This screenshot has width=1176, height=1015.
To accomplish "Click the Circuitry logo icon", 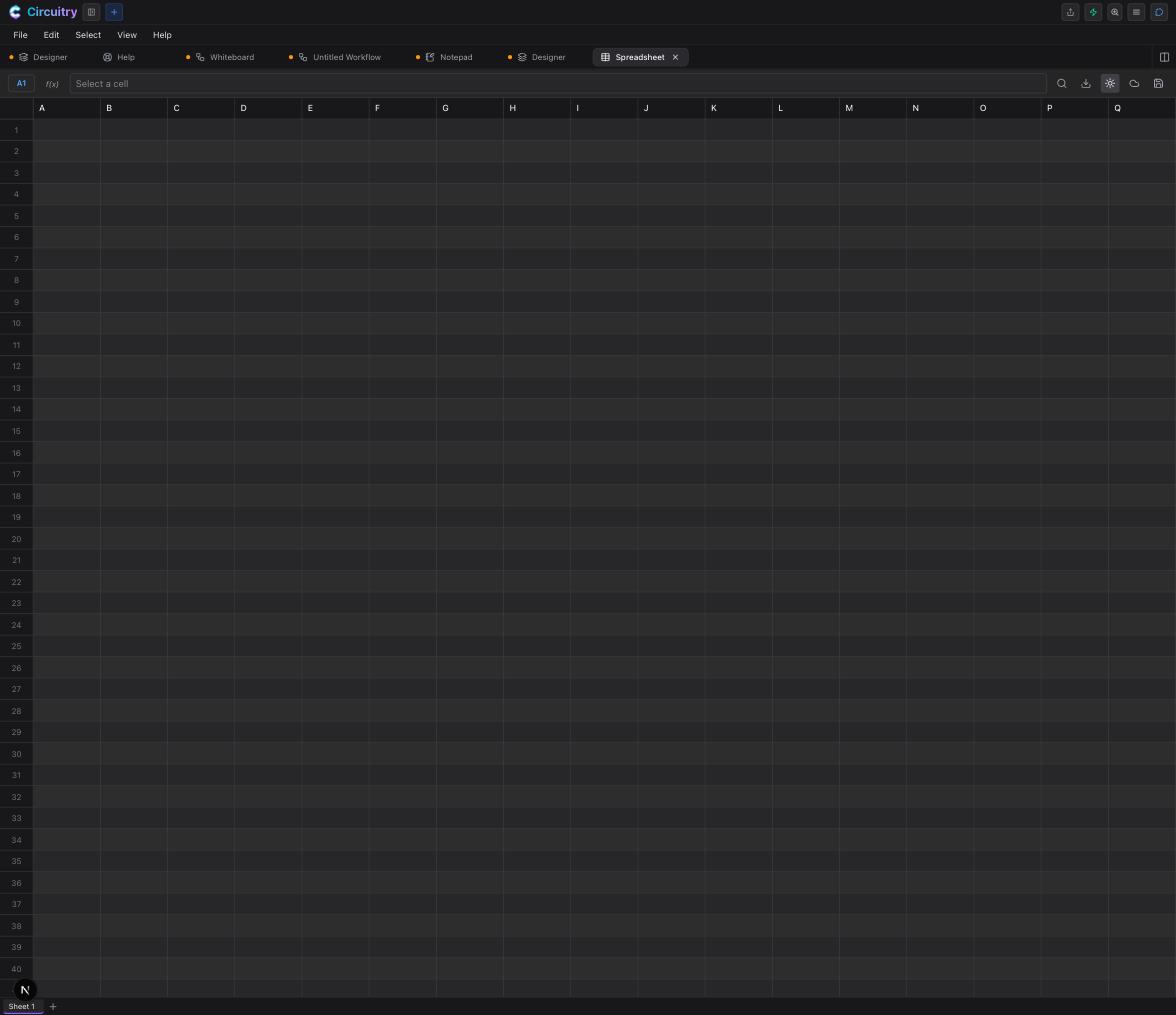I will (x=15, y=12).
